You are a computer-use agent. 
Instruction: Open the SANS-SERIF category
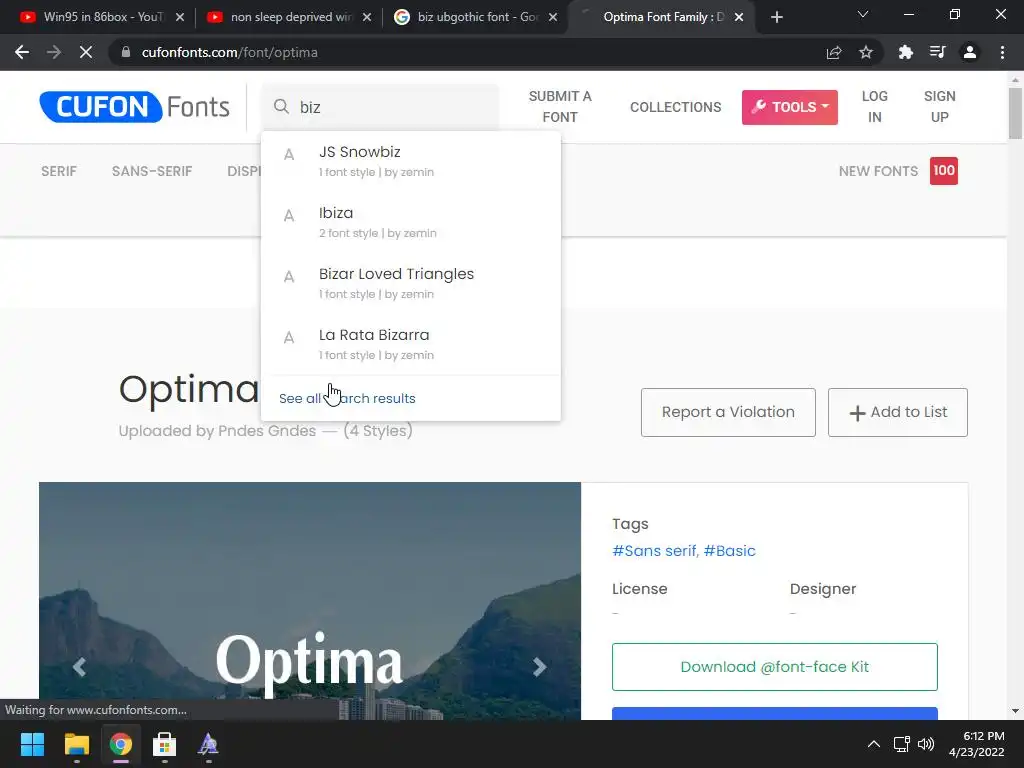click(x=152, y=171)
